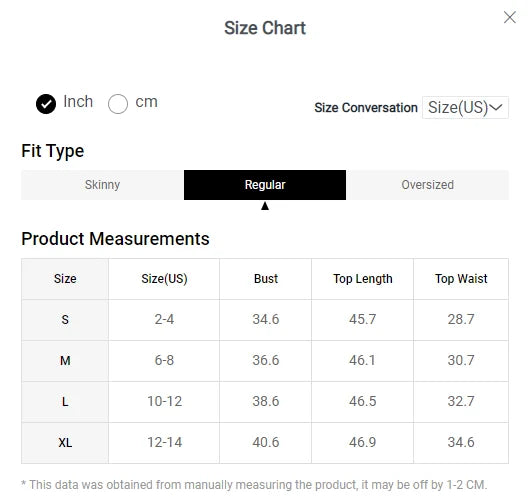Viewport: 531px width, 501px height.
Task: Expand the dropdown chevron next to Size(US)
Action: coord(496,107)
